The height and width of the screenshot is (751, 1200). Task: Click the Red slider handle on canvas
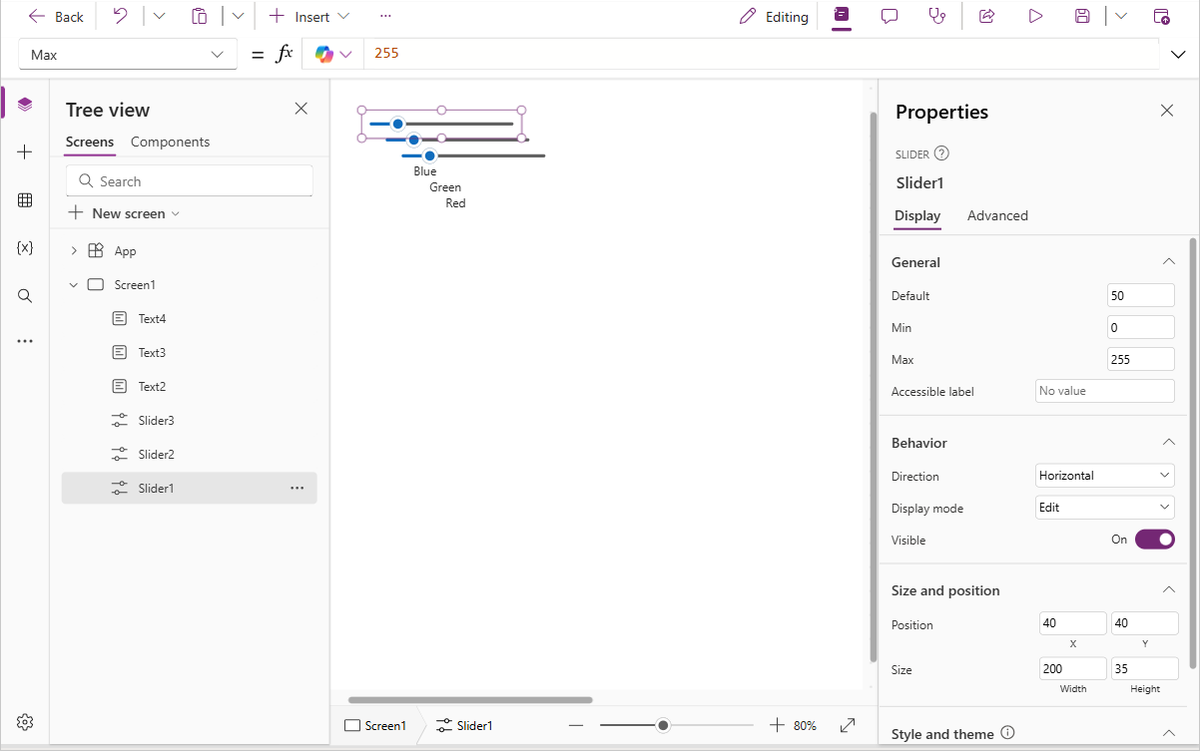coord(430,156)
